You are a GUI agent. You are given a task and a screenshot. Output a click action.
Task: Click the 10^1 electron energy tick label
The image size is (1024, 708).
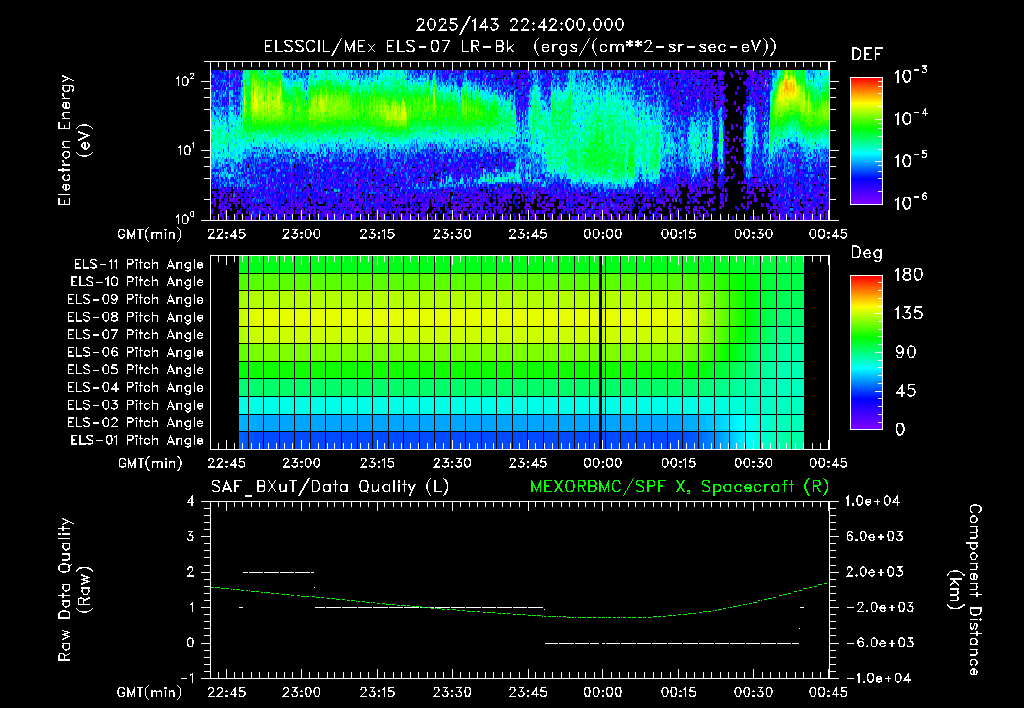tap(185, 150)
